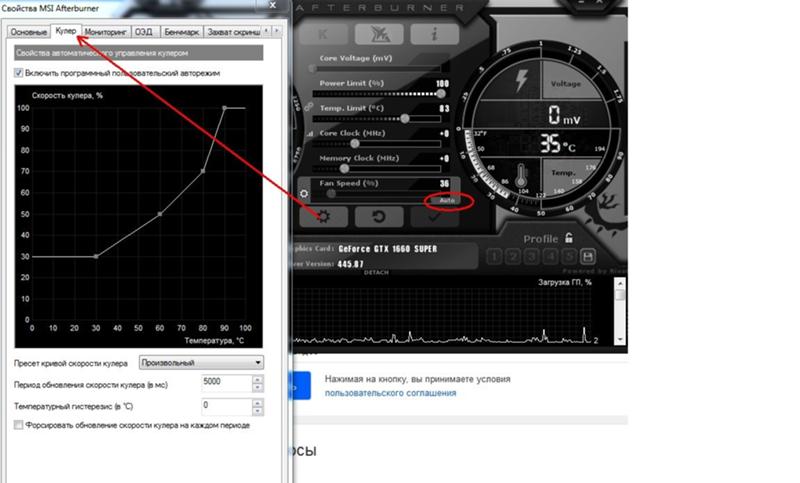
Task: Click the tab strip right scroll arrow
Action: (x=277, y=31)
